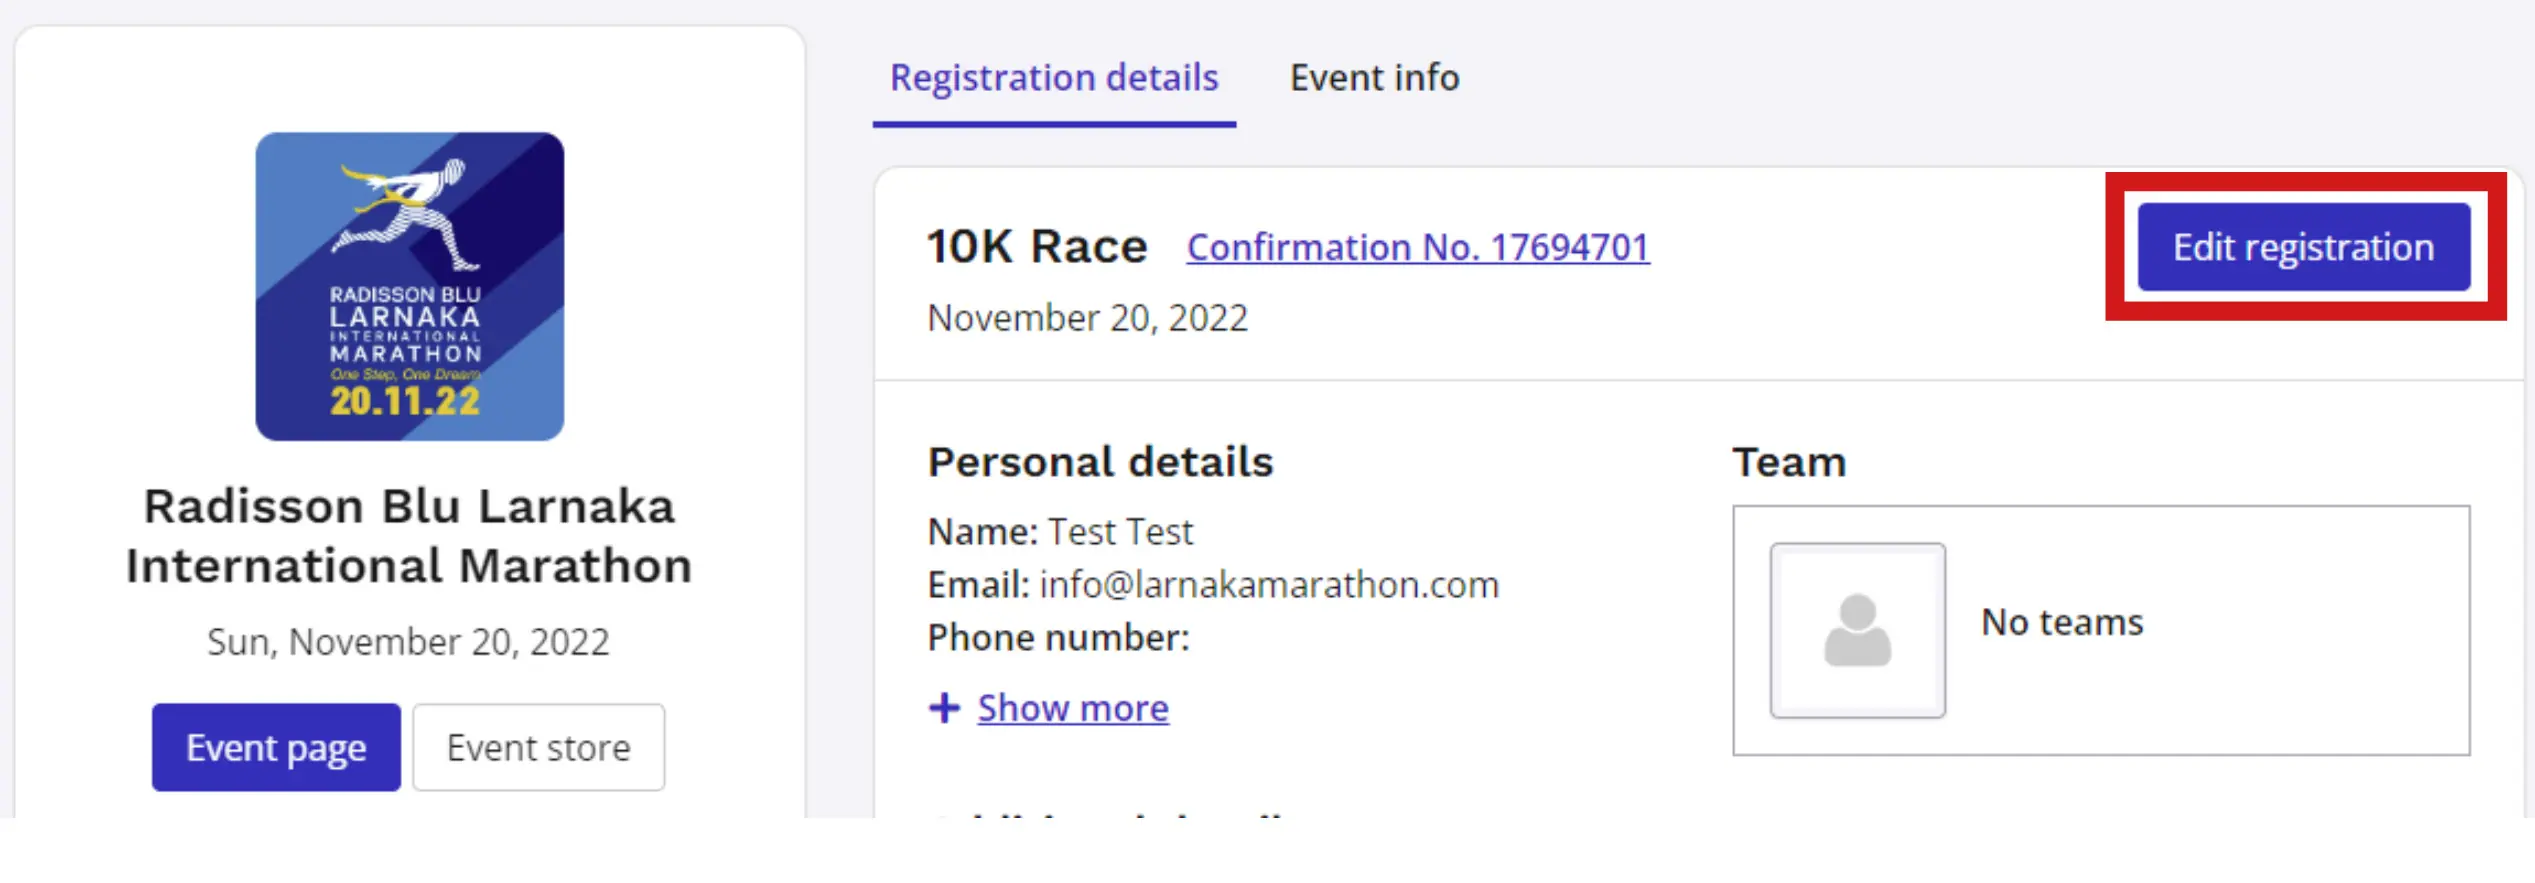Click the Sun, November 20, 2022 date
This screenshot has width=2535, height=883.
tap(408, 642)
